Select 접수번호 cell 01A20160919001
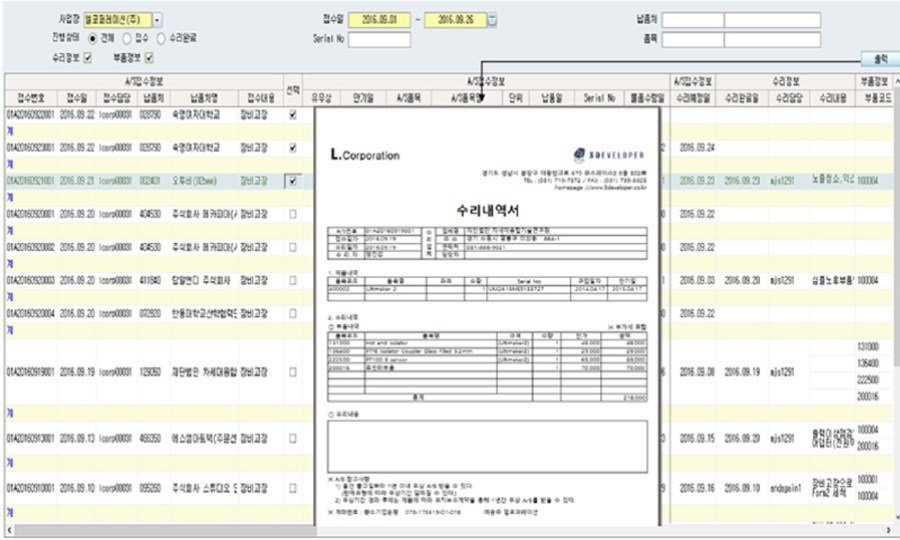Viewport: 900px width, 540px height. tap(30, 372)
